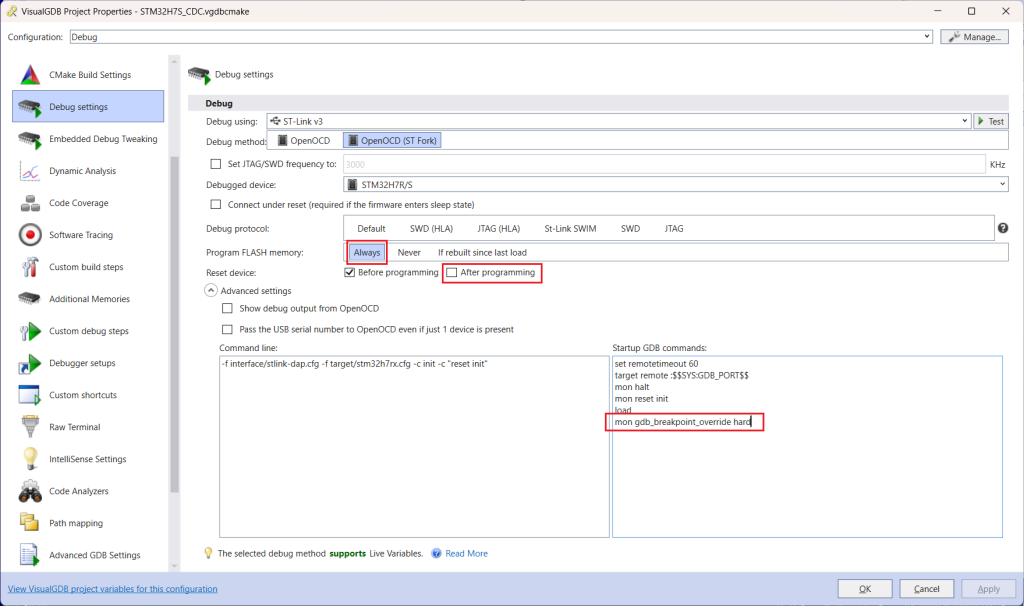Click the Debug settings header chip icon
This screenshot has height=606, width=1024.
(x=199, y=75)
